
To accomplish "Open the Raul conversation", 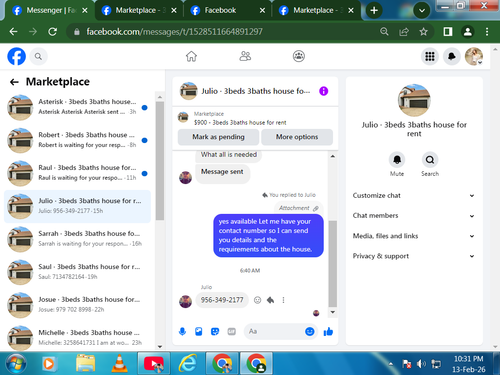I will 77,173.
